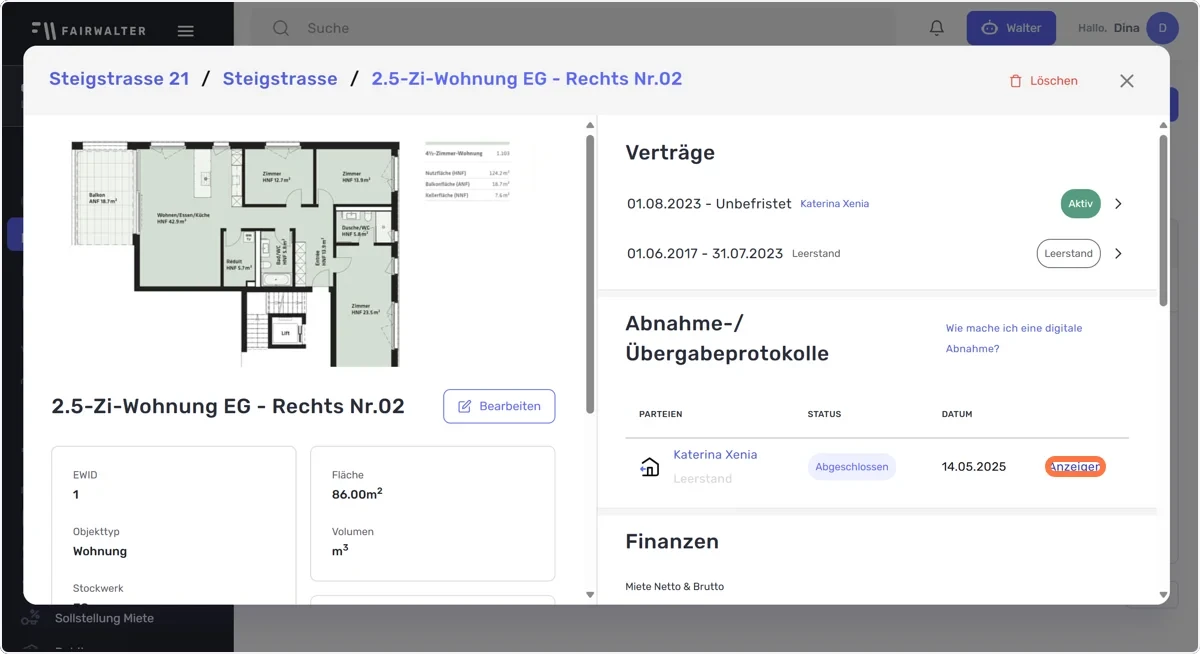Click the STATUS column header

point(824,414)
